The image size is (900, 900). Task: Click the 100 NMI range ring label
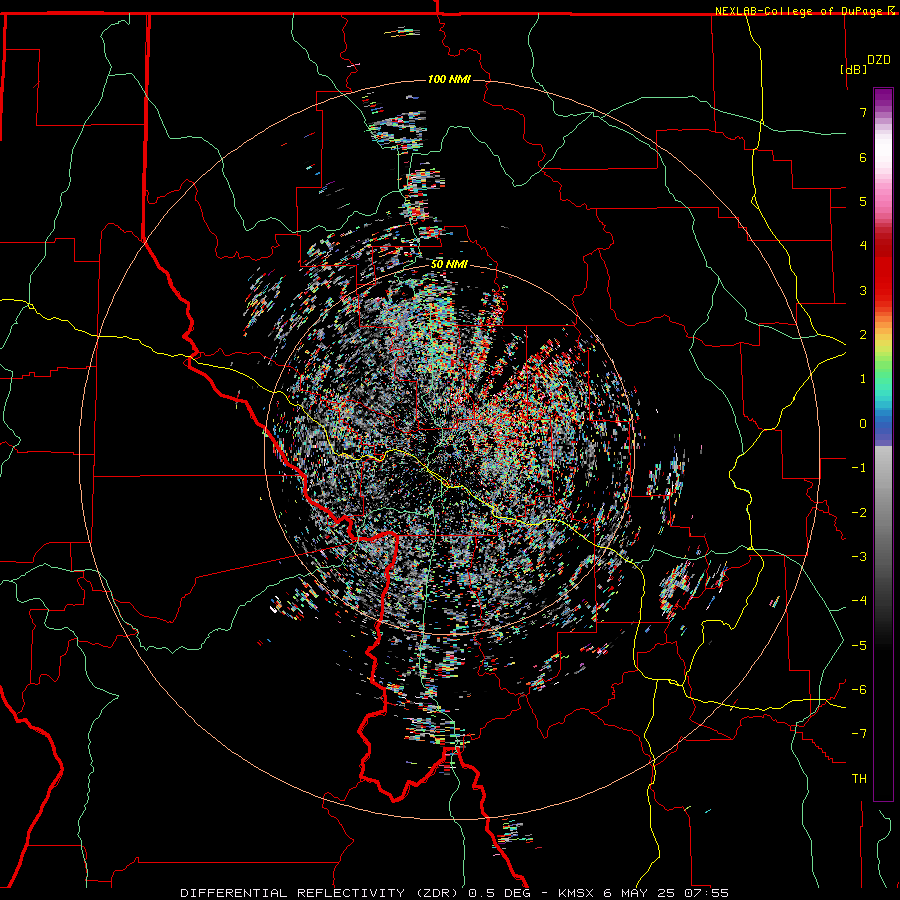[449, 79]
